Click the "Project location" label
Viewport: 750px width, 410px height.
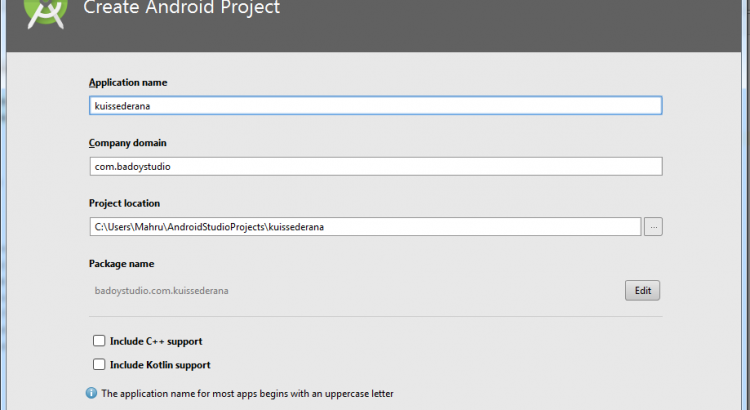[x=125, y=203]
